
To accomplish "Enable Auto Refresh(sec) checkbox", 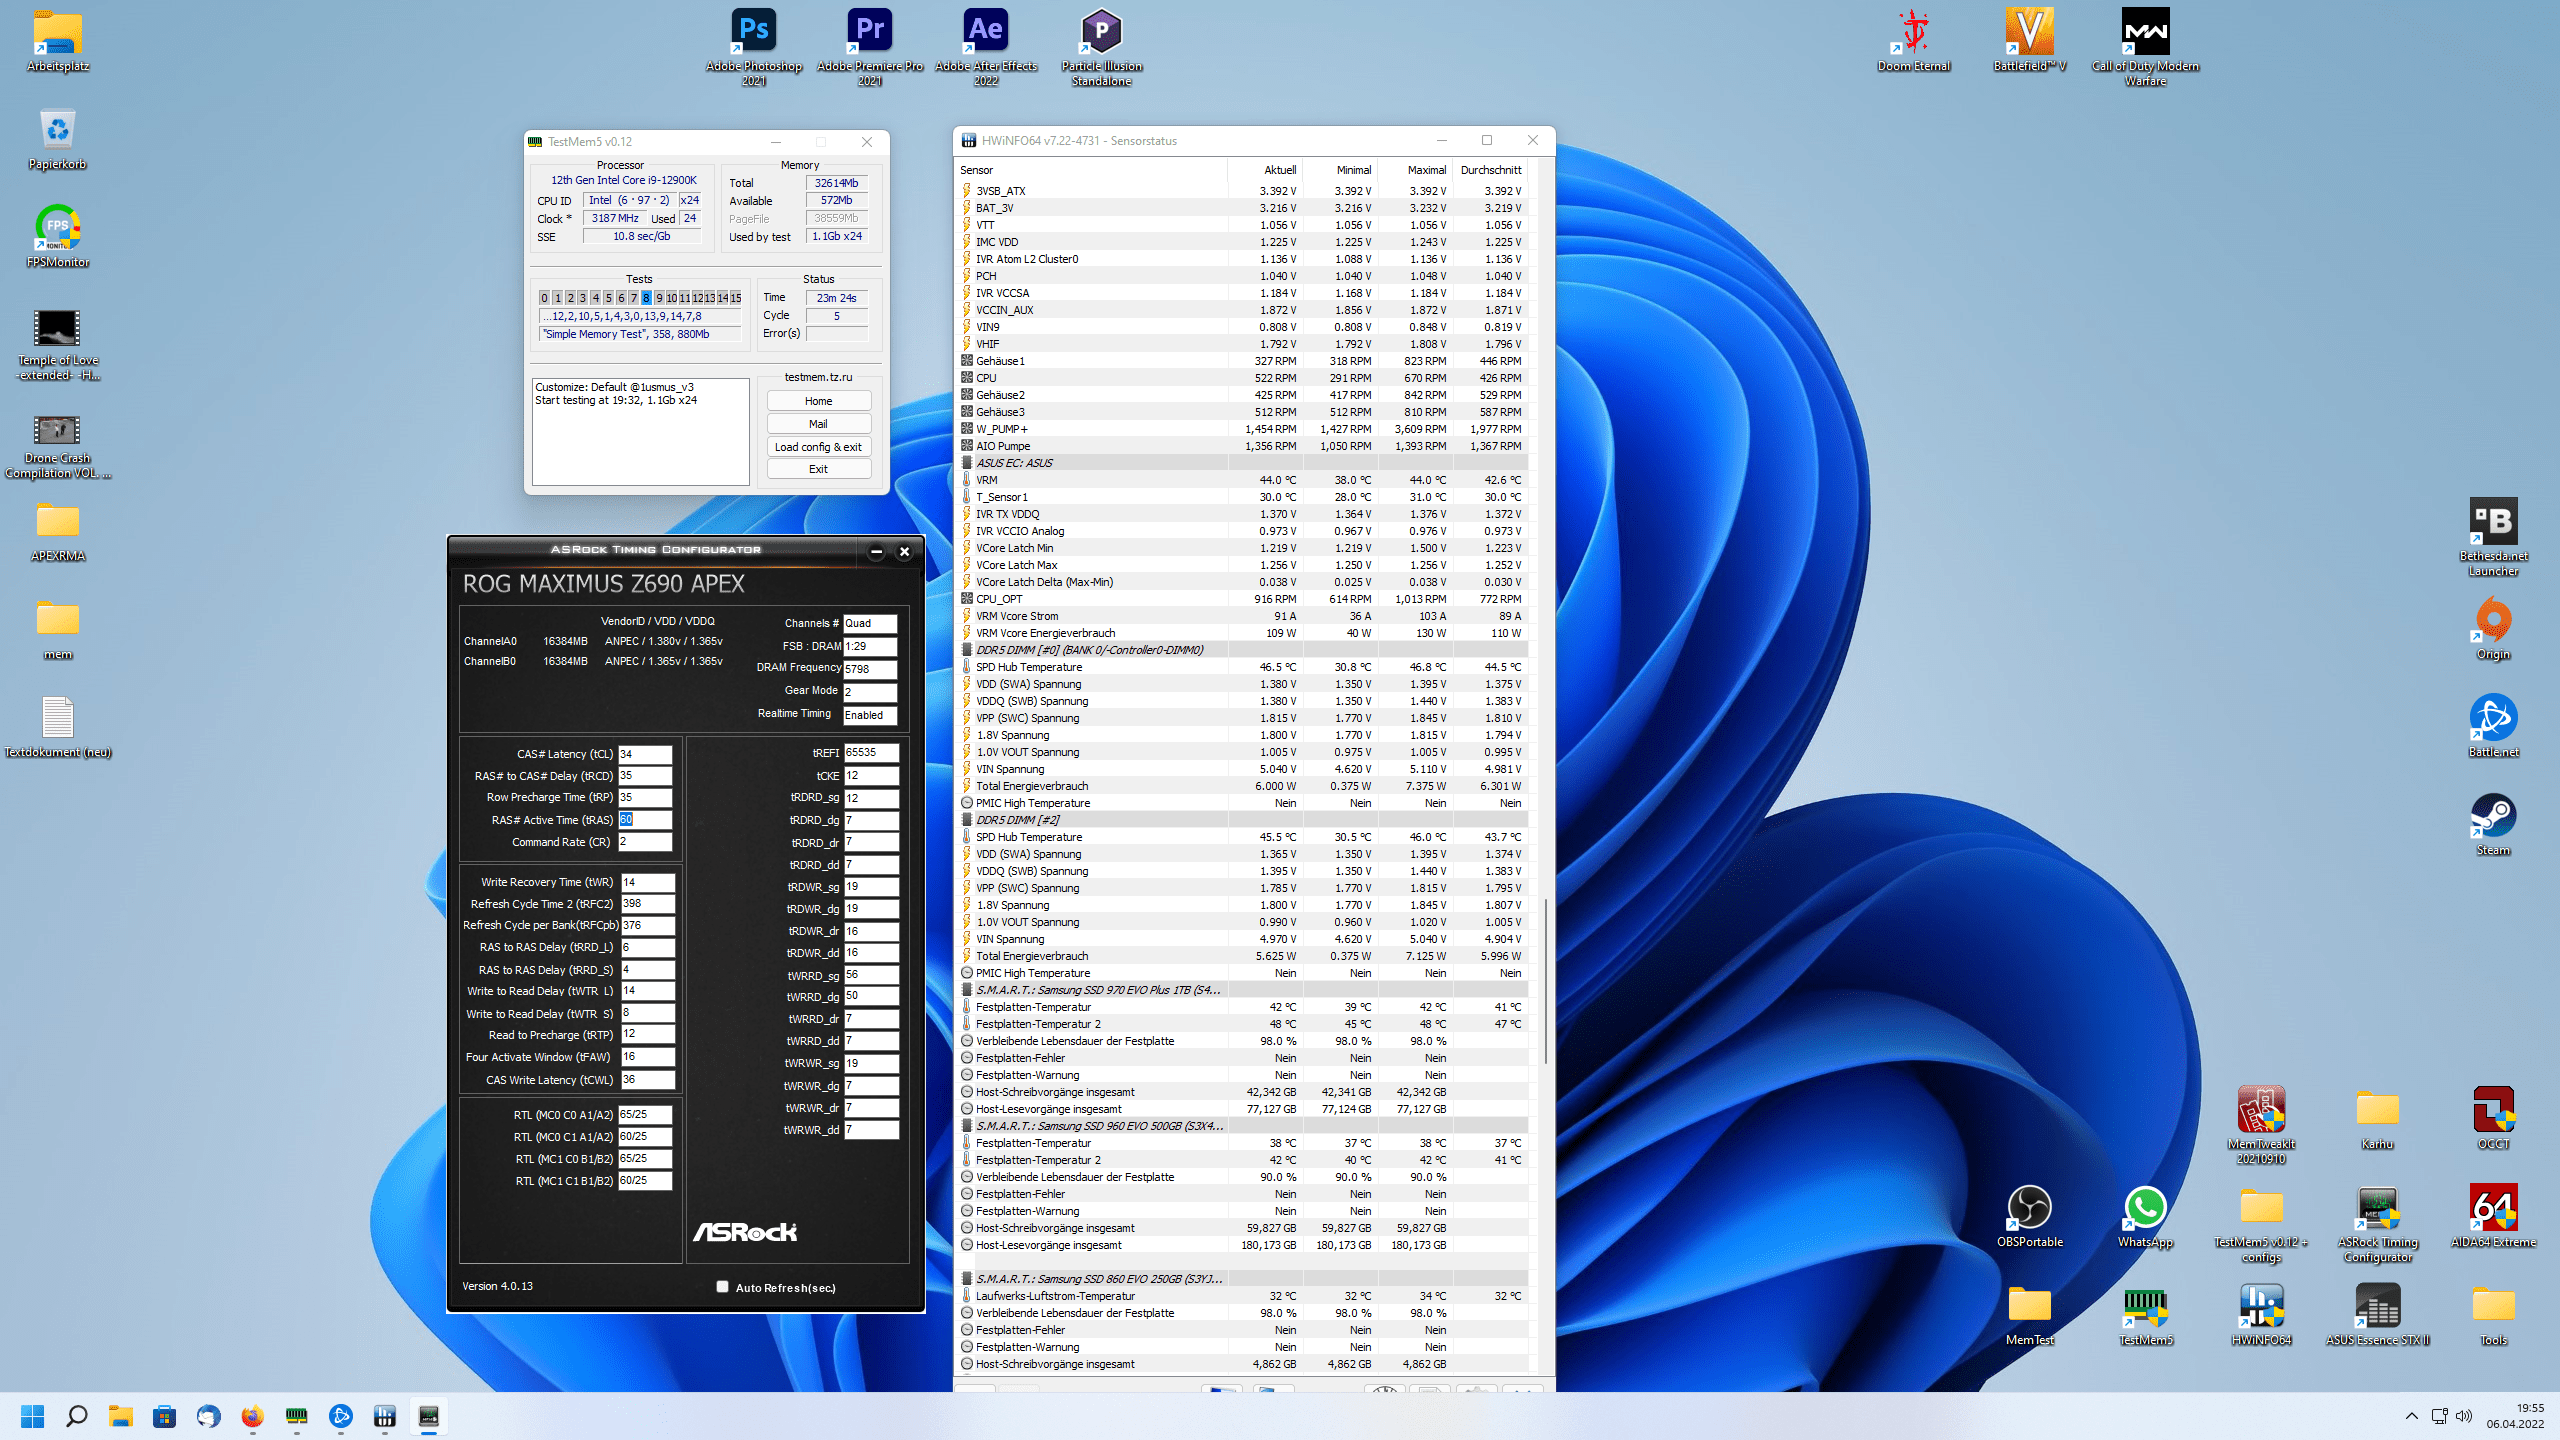I will (x=722, y=1287).
